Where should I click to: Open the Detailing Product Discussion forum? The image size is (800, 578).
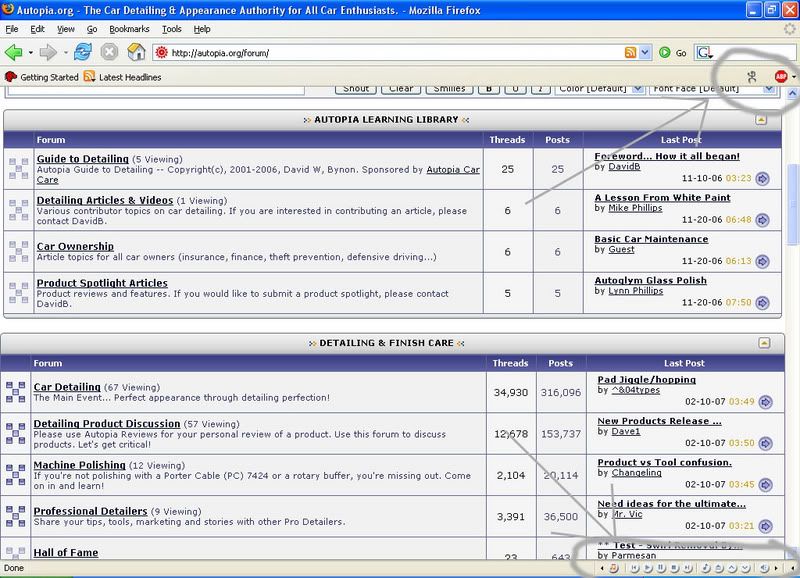click(x=107, y=424)
